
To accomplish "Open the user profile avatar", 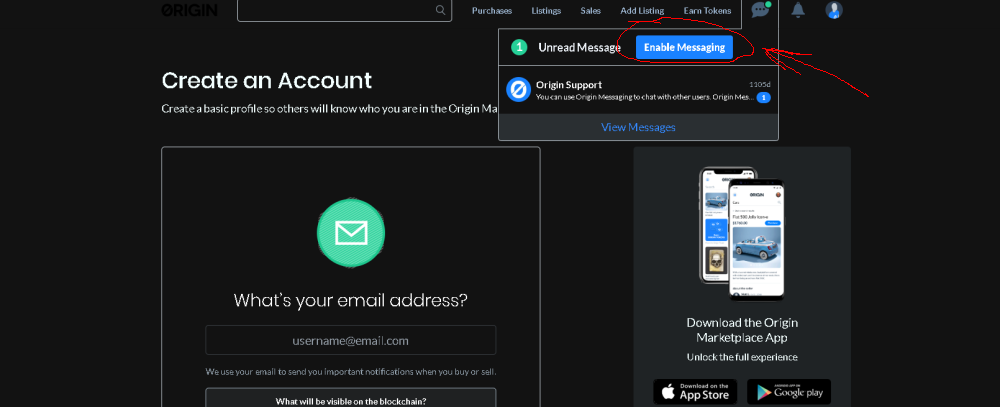I will point(834,10).
